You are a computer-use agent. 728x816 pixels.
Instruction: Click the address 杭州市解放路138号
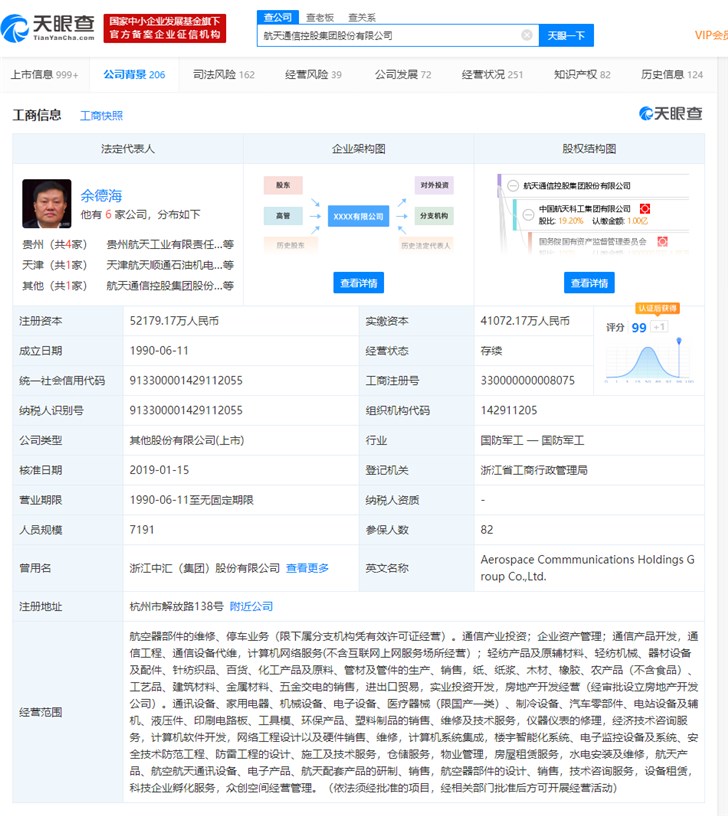(x=176, y=606)
